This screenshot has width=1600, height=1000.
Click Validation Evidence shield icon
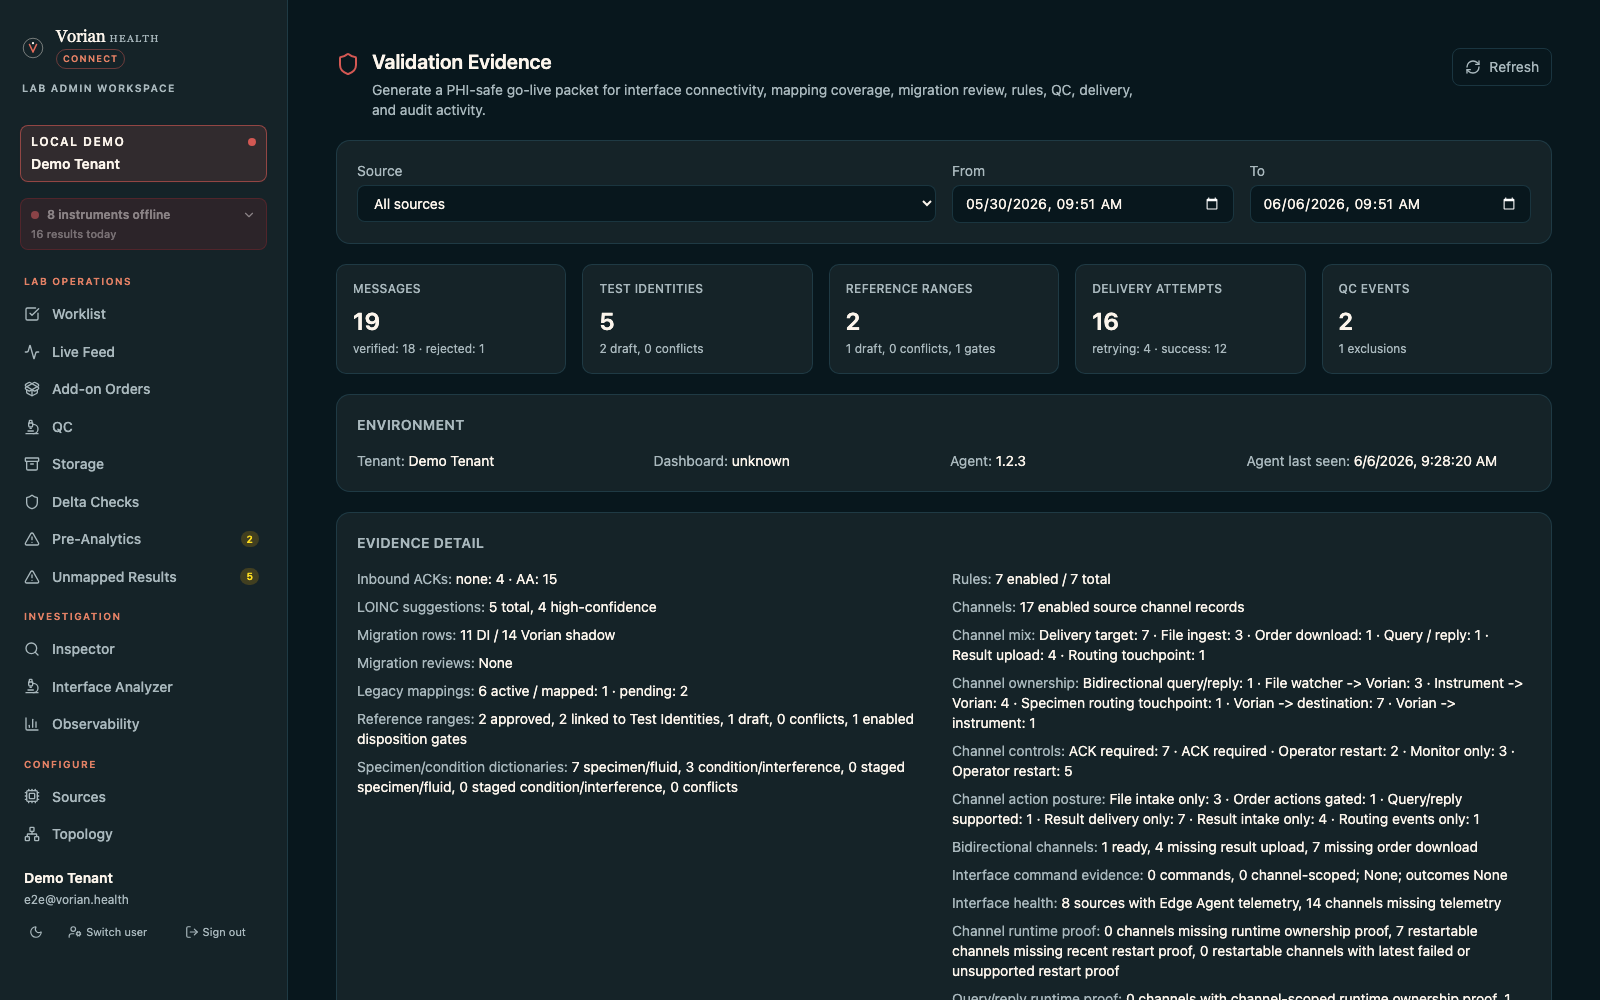pos(348,64)
